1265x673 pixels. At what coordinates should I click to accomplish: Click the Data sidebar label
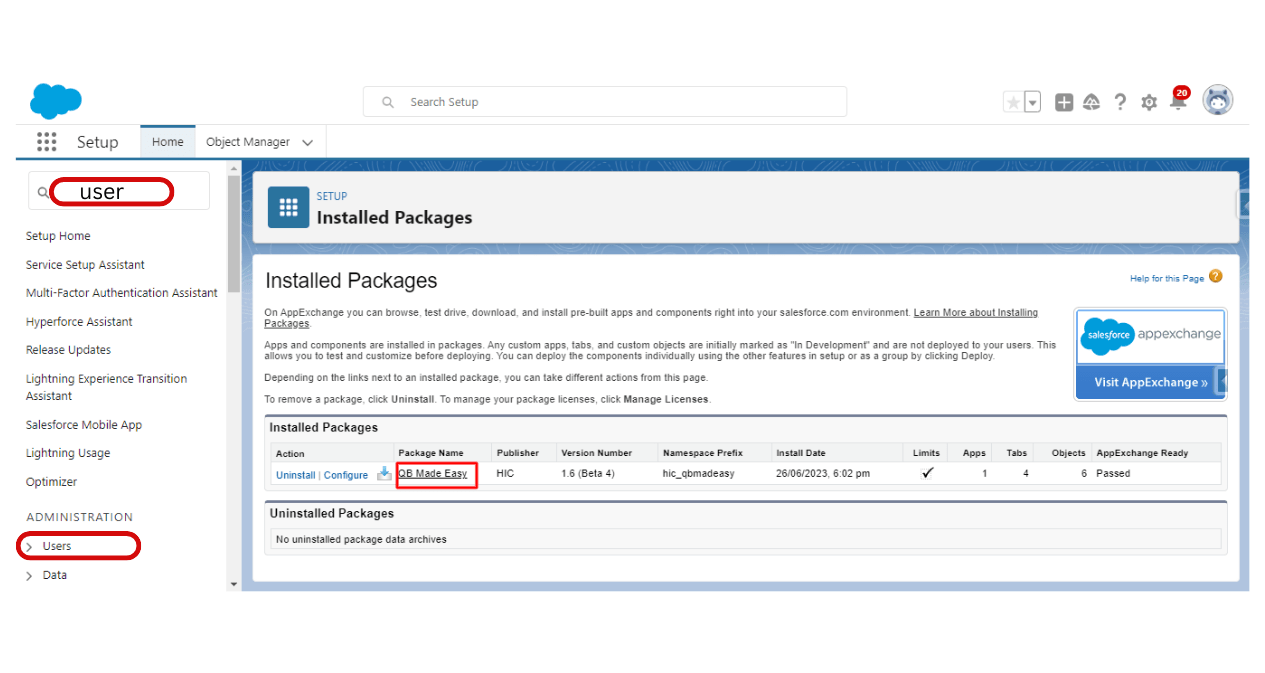tap(55, 575)
